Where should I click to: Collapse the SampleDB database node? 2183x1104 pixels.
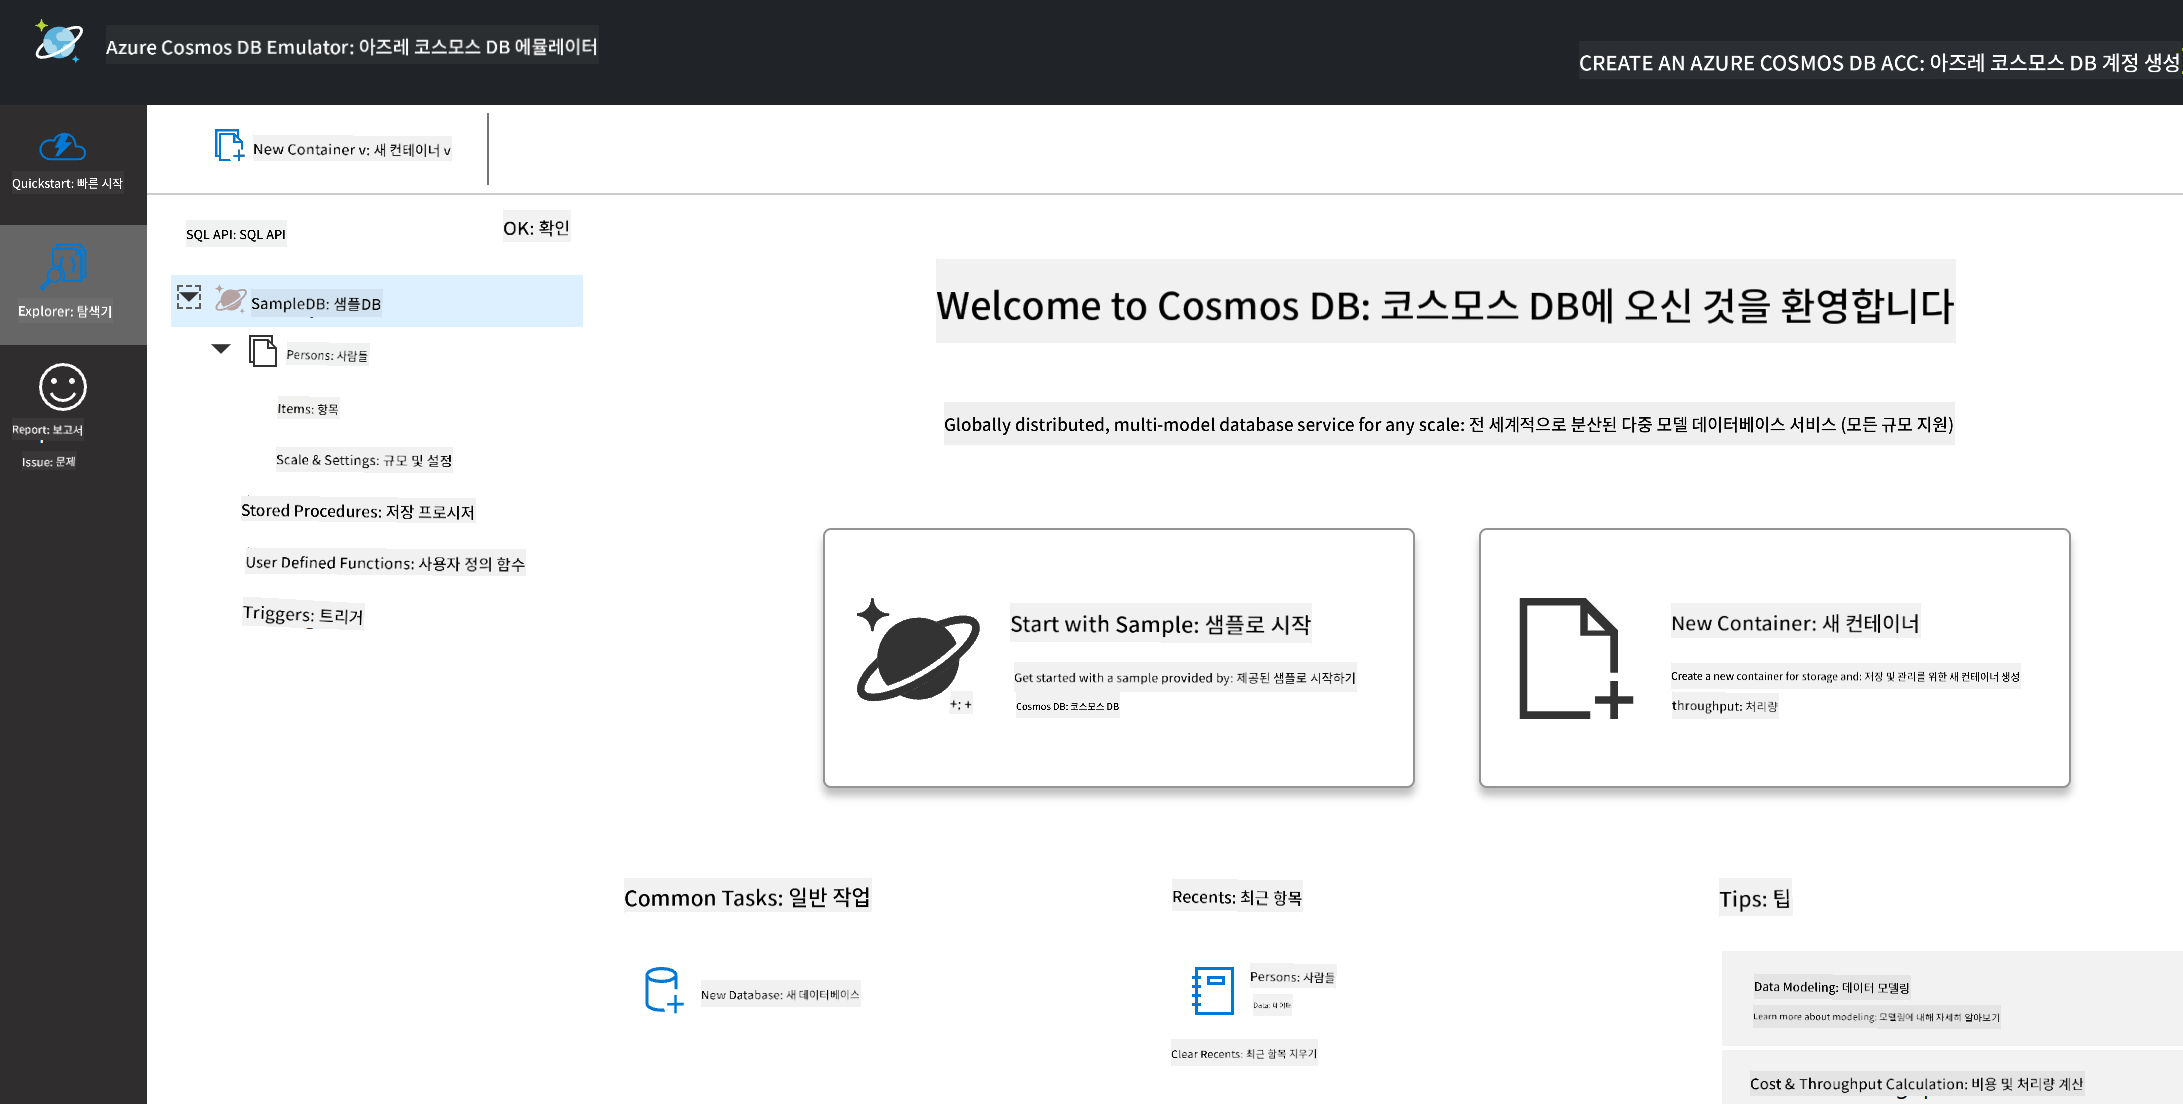tap(189, 297)
